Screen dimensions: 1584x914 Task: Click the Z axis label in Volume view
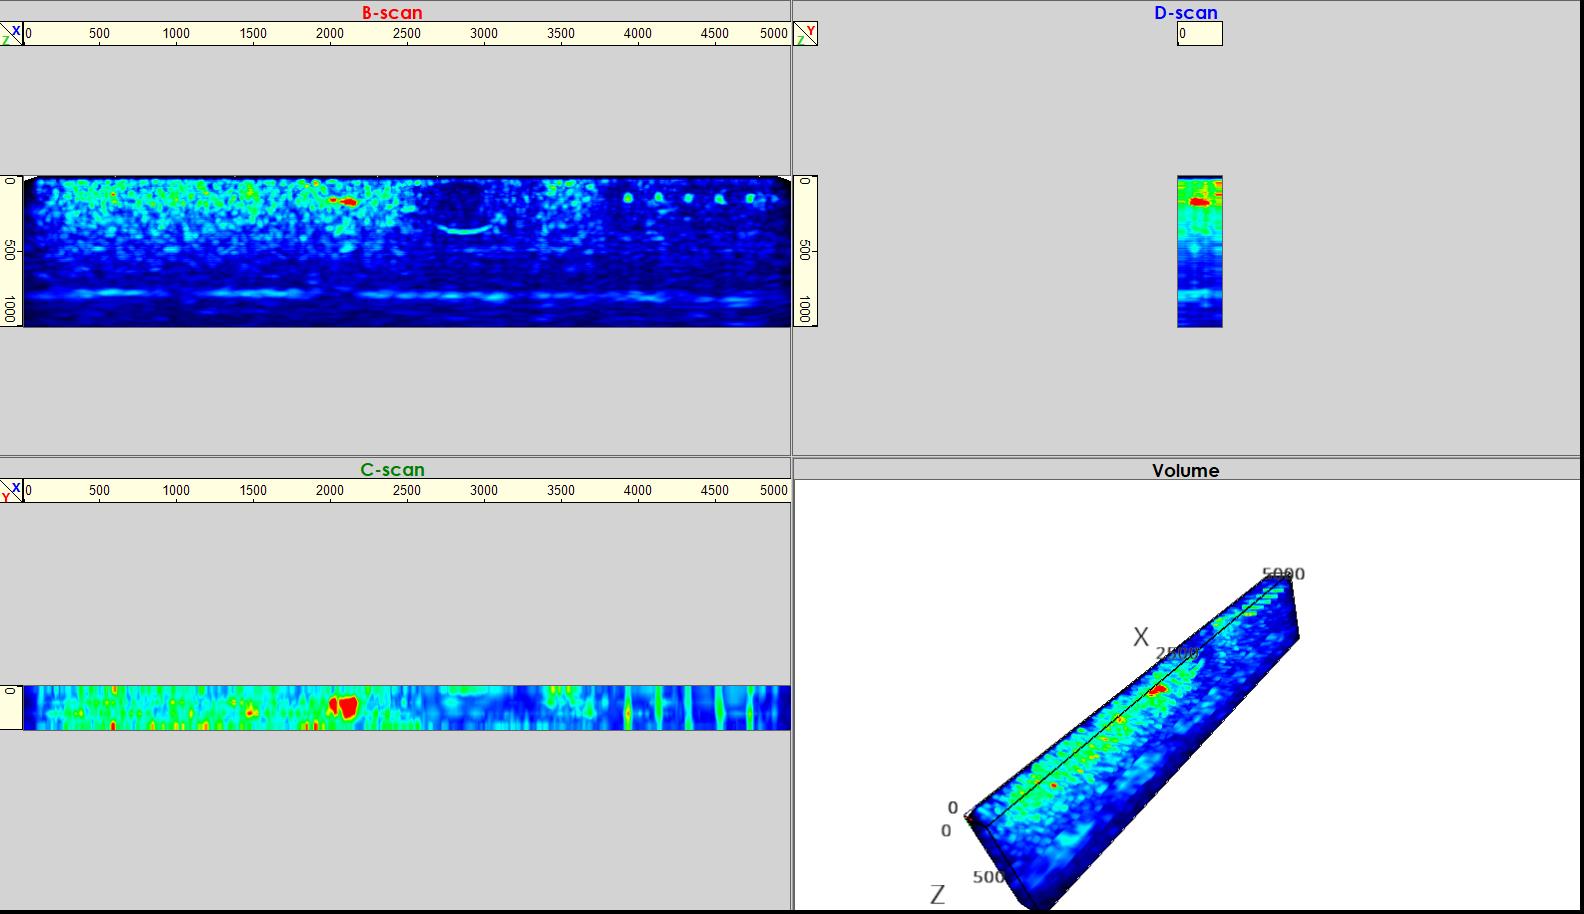(x=937, y=895)
